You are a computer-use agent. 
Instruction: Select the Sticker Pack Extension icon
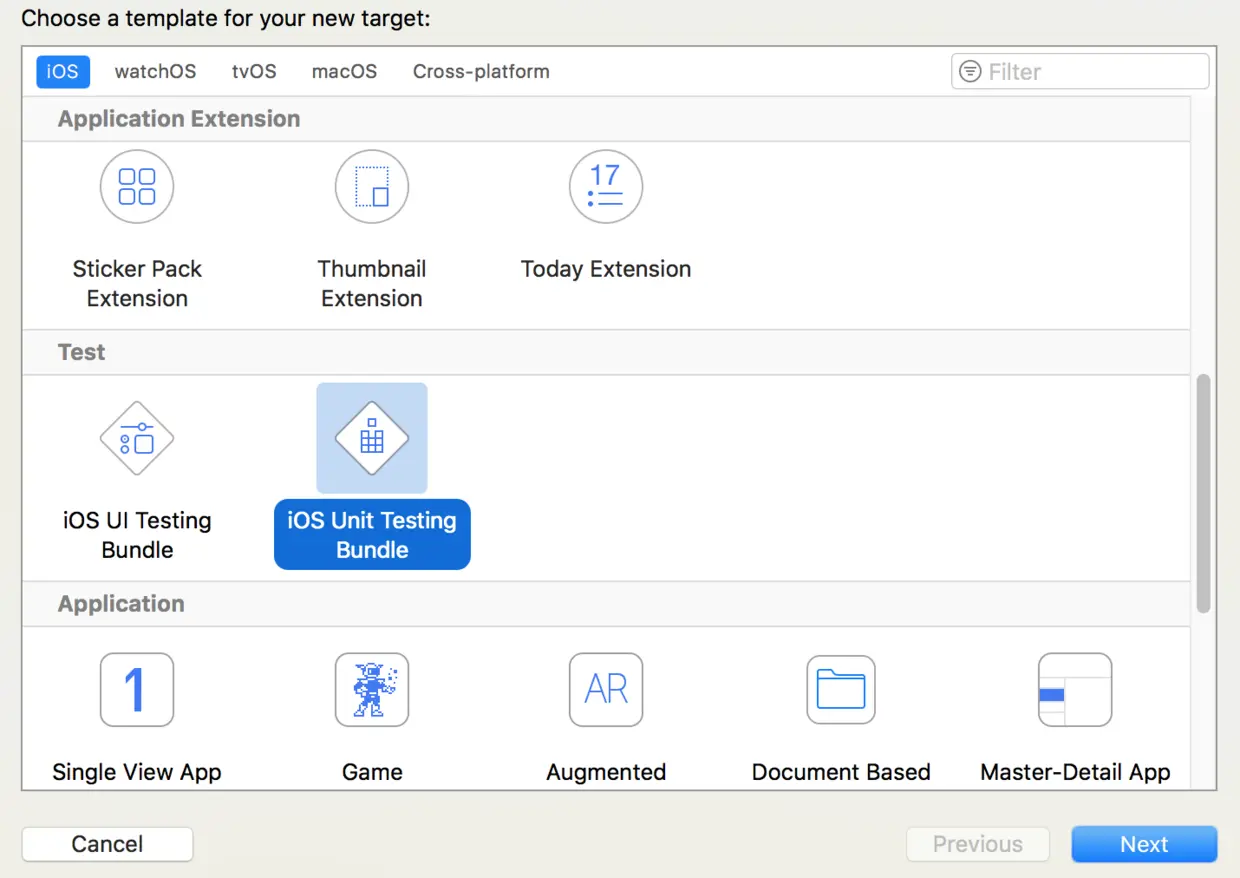pyautogui.click(x=137, y=187)
